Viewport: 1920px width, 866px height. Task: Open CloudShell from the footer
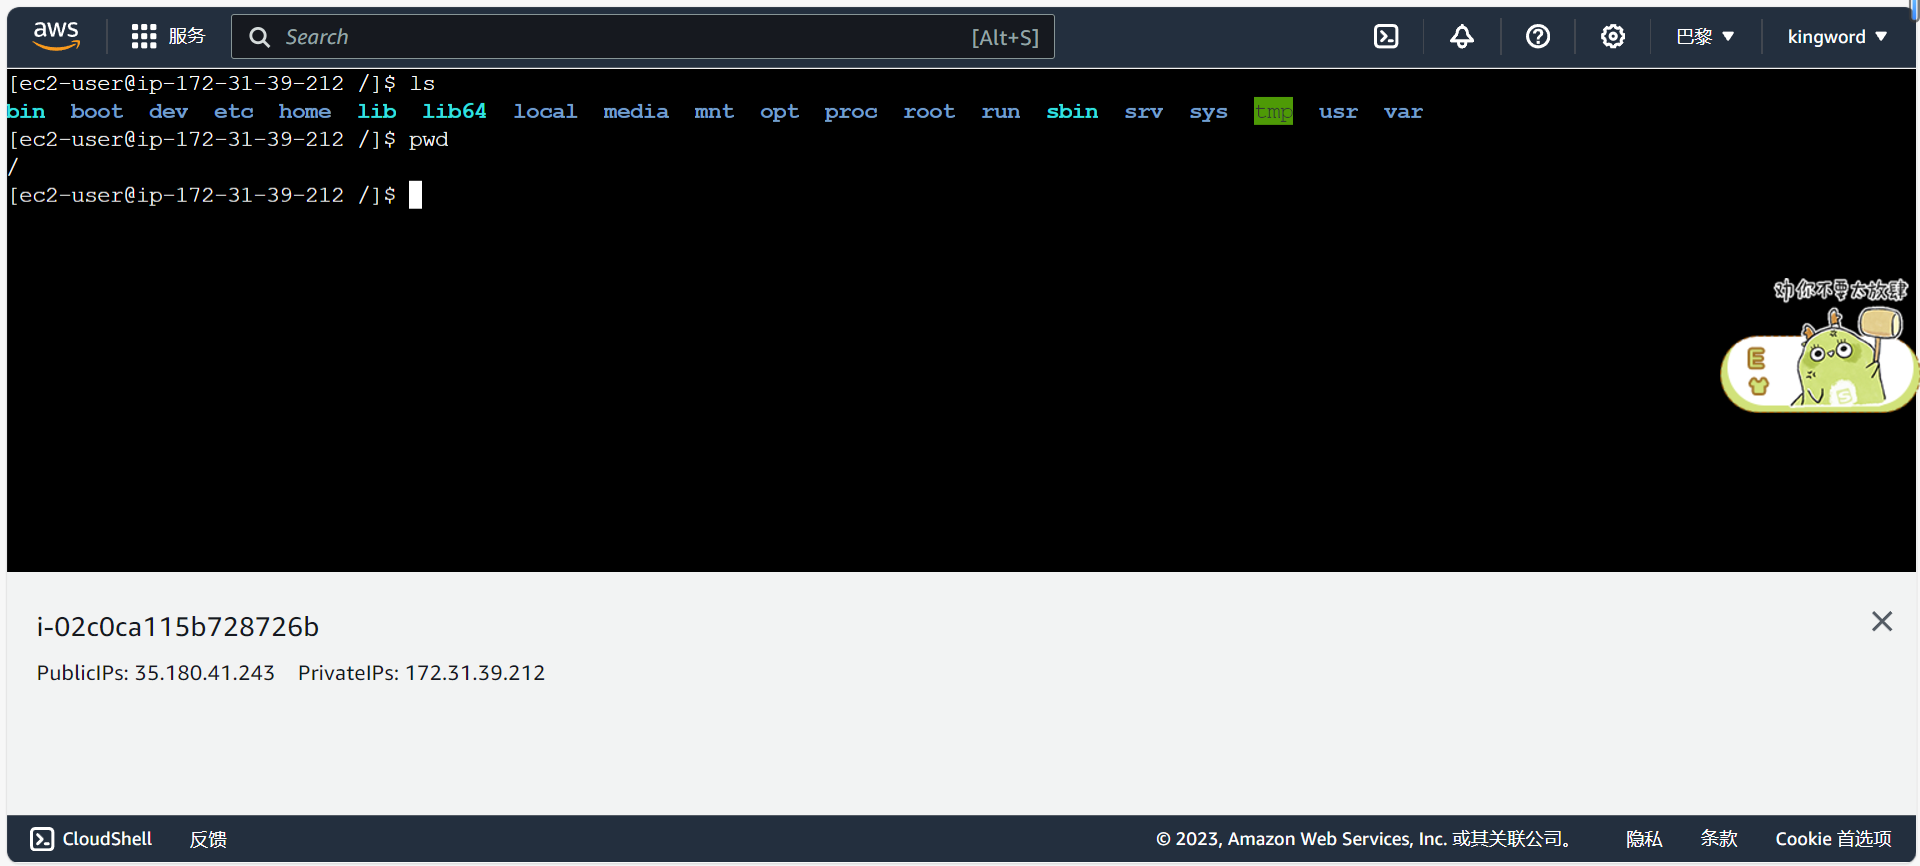[91, 839]
